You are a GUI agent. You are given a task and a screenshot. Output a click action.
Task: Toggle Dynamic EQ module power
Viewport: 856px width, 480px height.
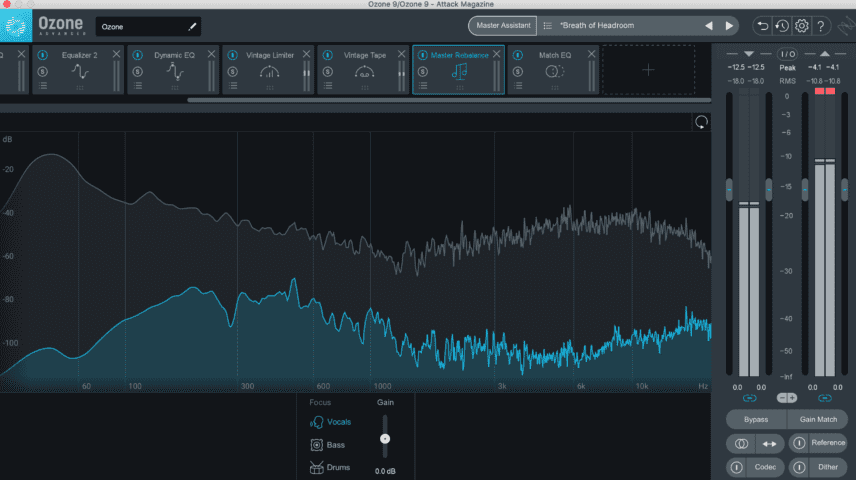[x=138, y=55]
